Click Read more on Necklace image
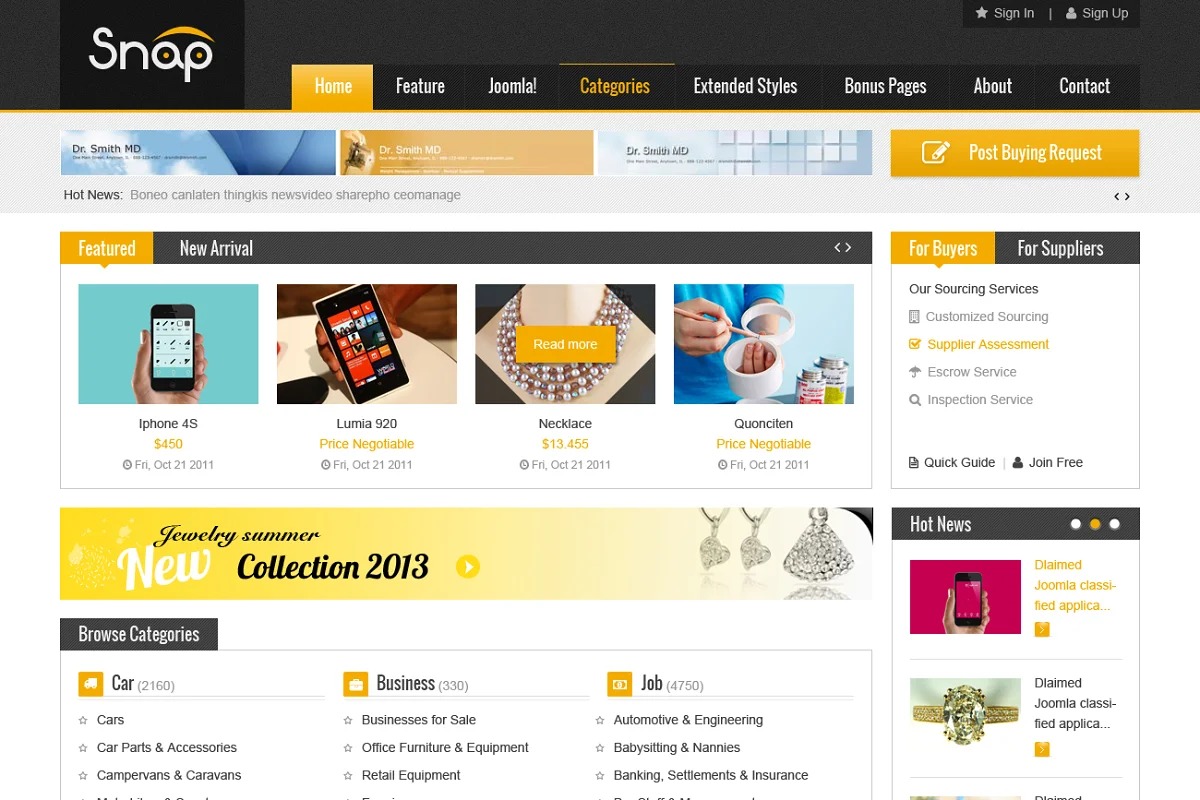 tap(565, 344)
